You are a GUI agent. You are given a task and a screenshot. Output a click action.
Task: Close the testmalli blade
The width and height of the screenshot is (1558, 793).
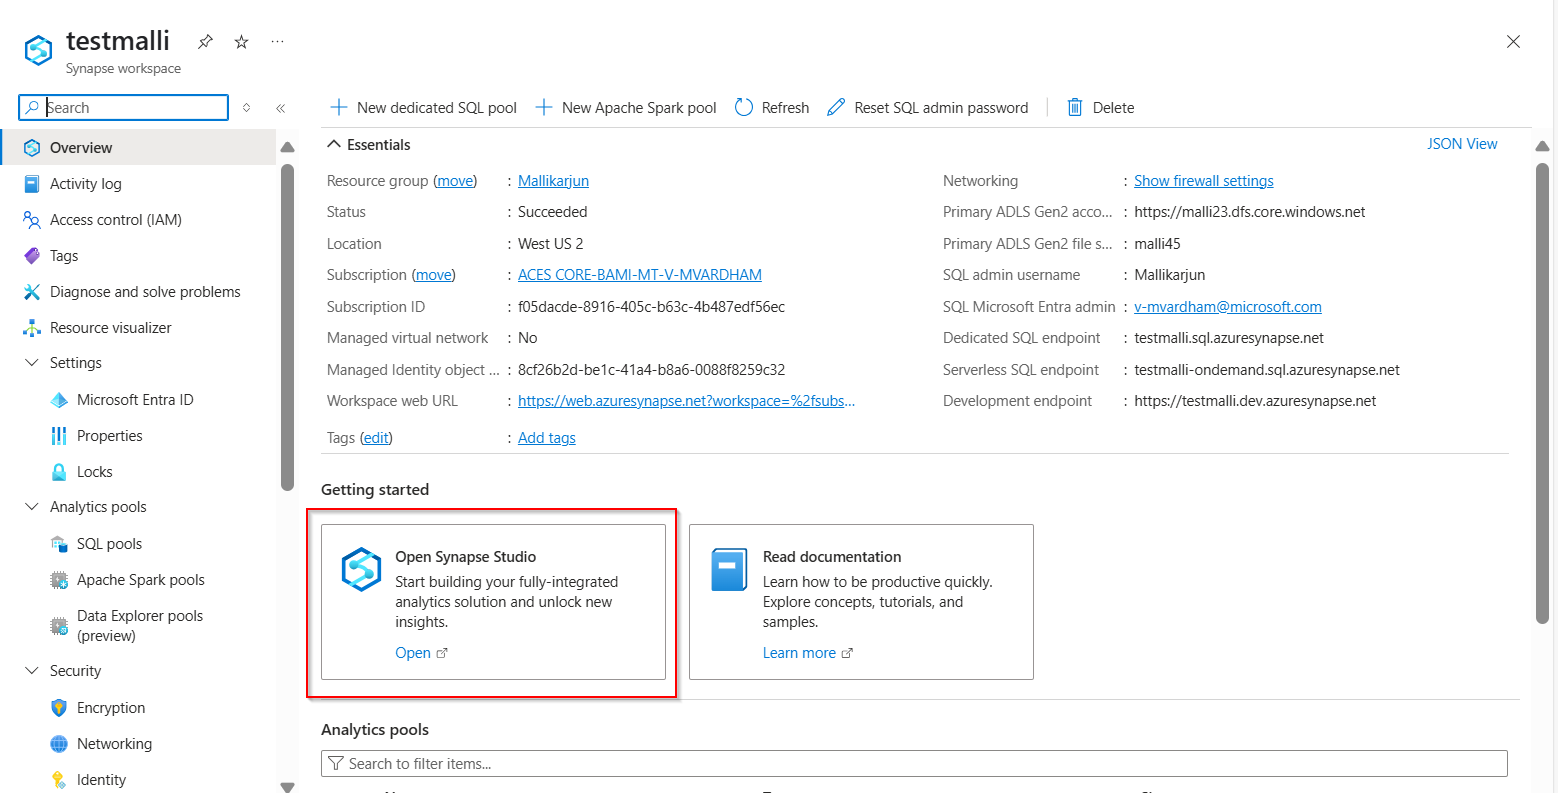click(x=1513, y=42)
